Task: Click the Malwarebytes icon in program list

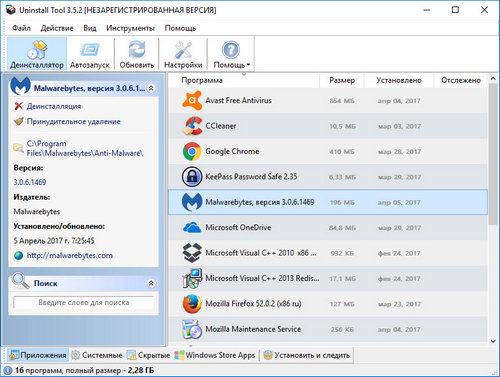Action: pyautogui.click(x=192, y=202)
